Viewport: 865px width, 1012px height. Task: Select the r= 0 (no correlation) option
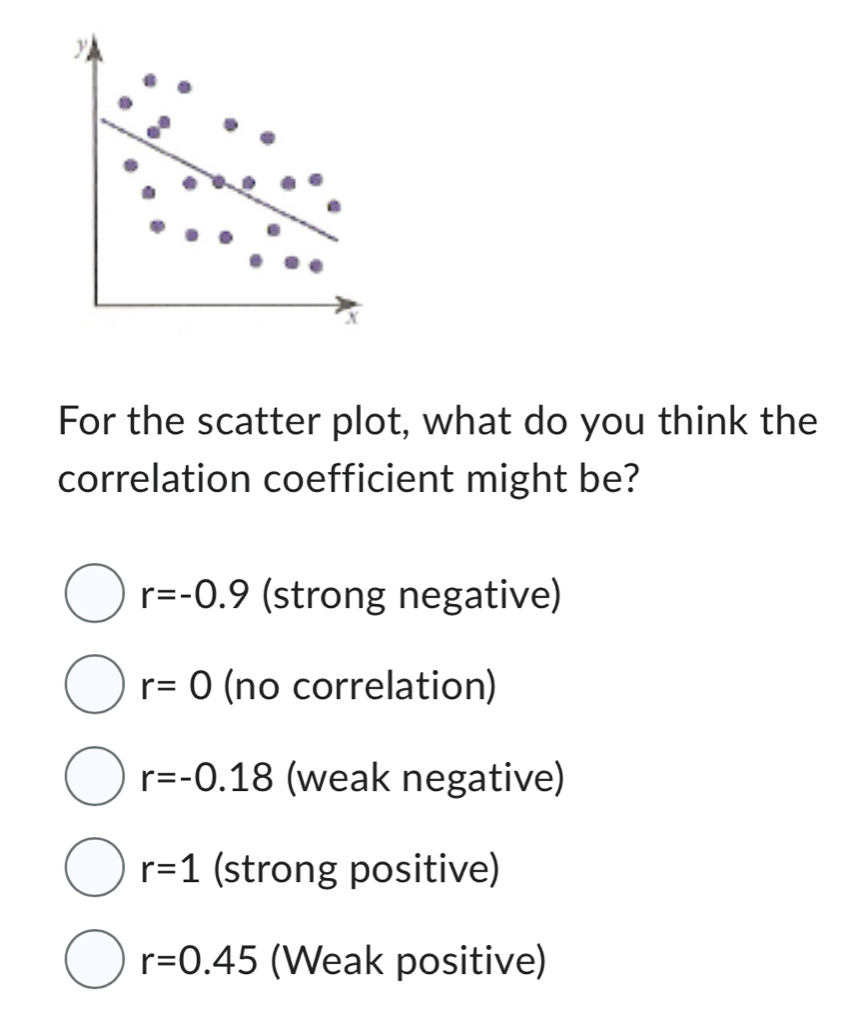pos(95,686)
